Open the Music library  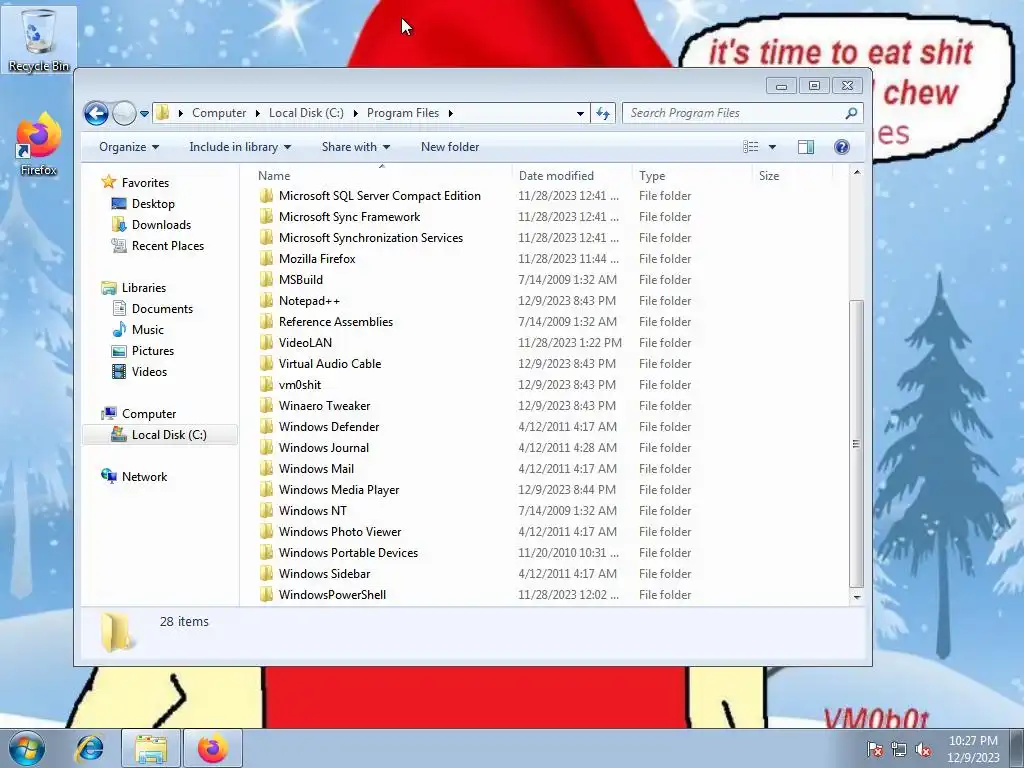(148, 330)
